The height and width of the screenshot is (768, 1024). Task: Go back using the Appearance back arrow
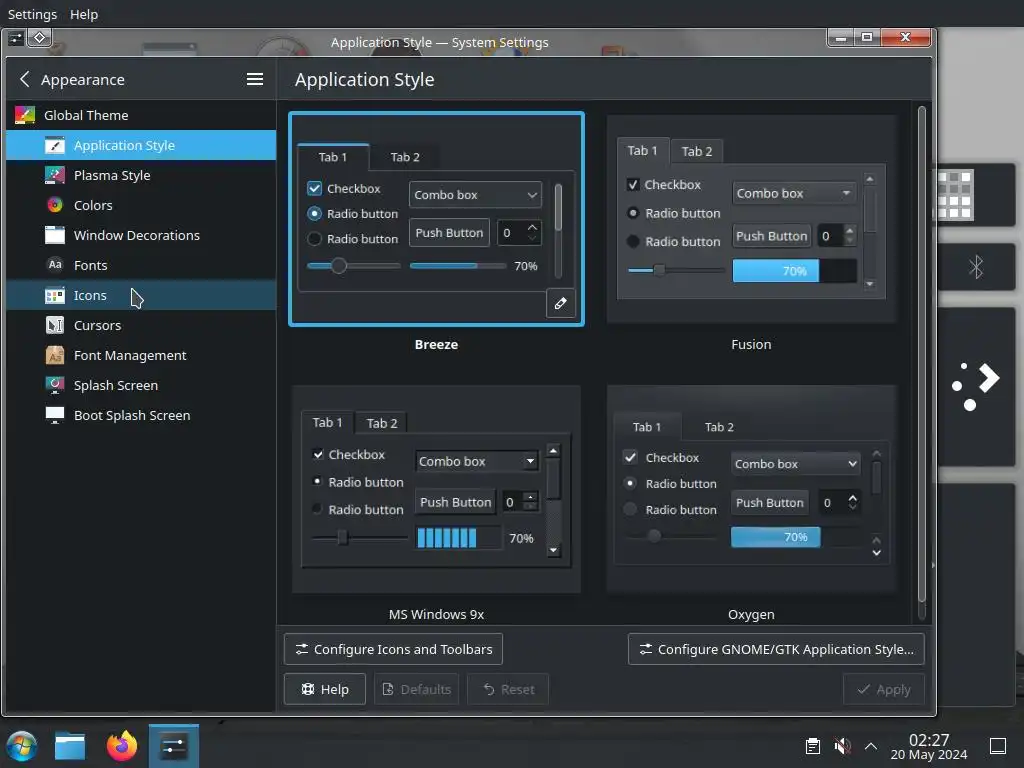[x=25, y=80]
